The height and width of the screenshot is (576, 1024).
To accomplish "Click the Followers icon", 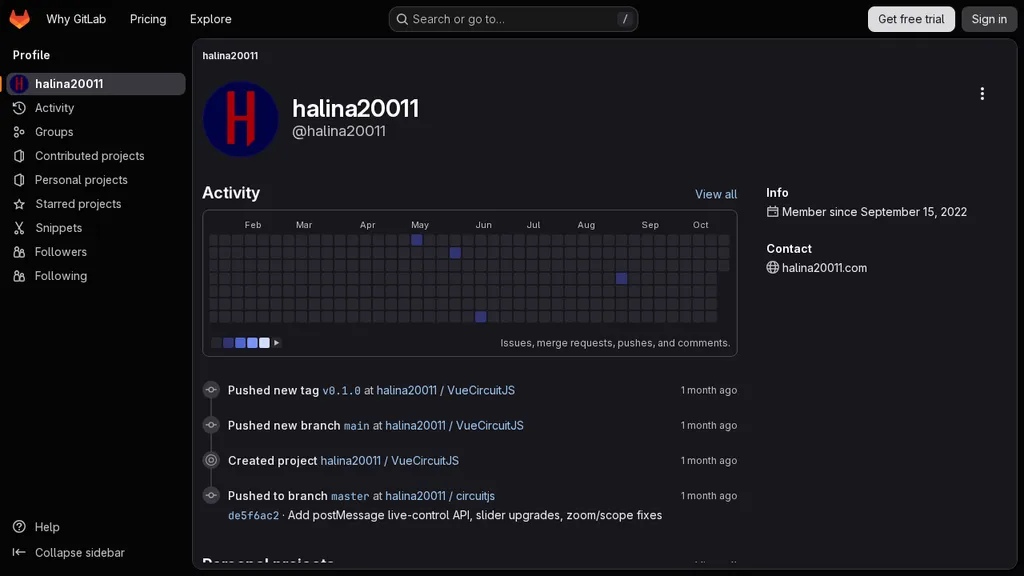I will (19, 251).
